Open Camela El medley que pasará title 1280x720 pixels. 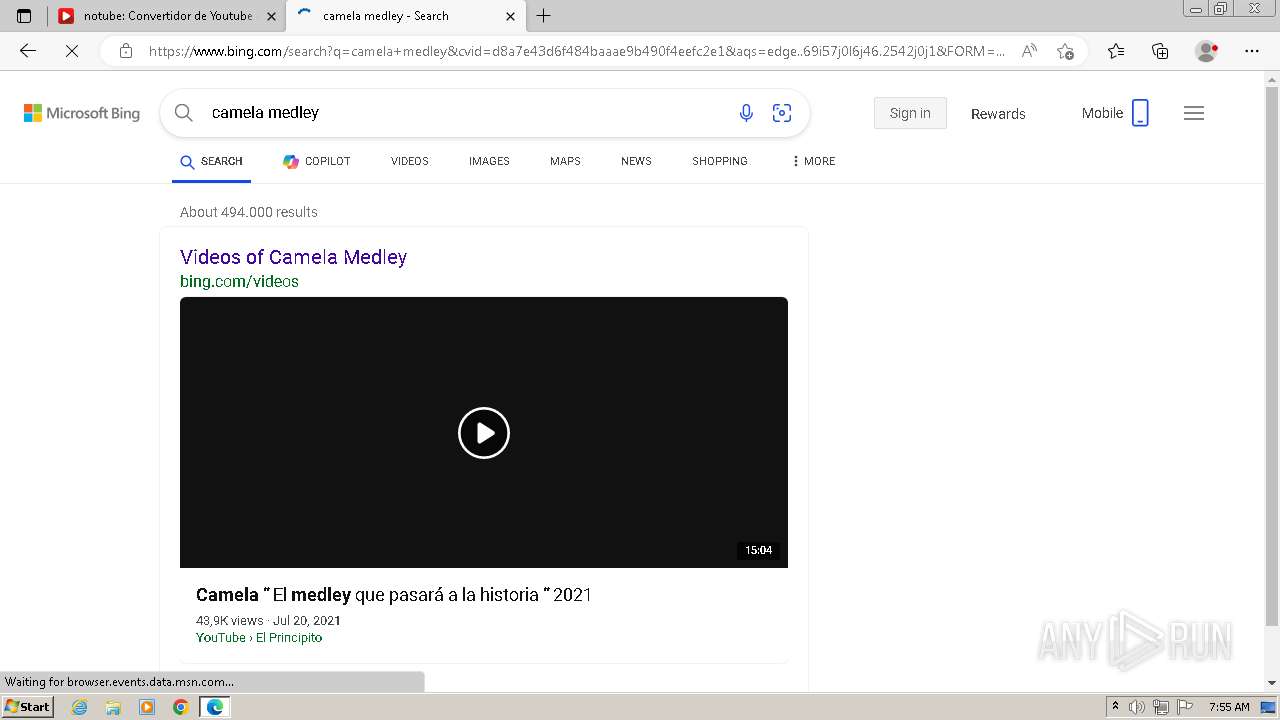[x=394, y=595]
